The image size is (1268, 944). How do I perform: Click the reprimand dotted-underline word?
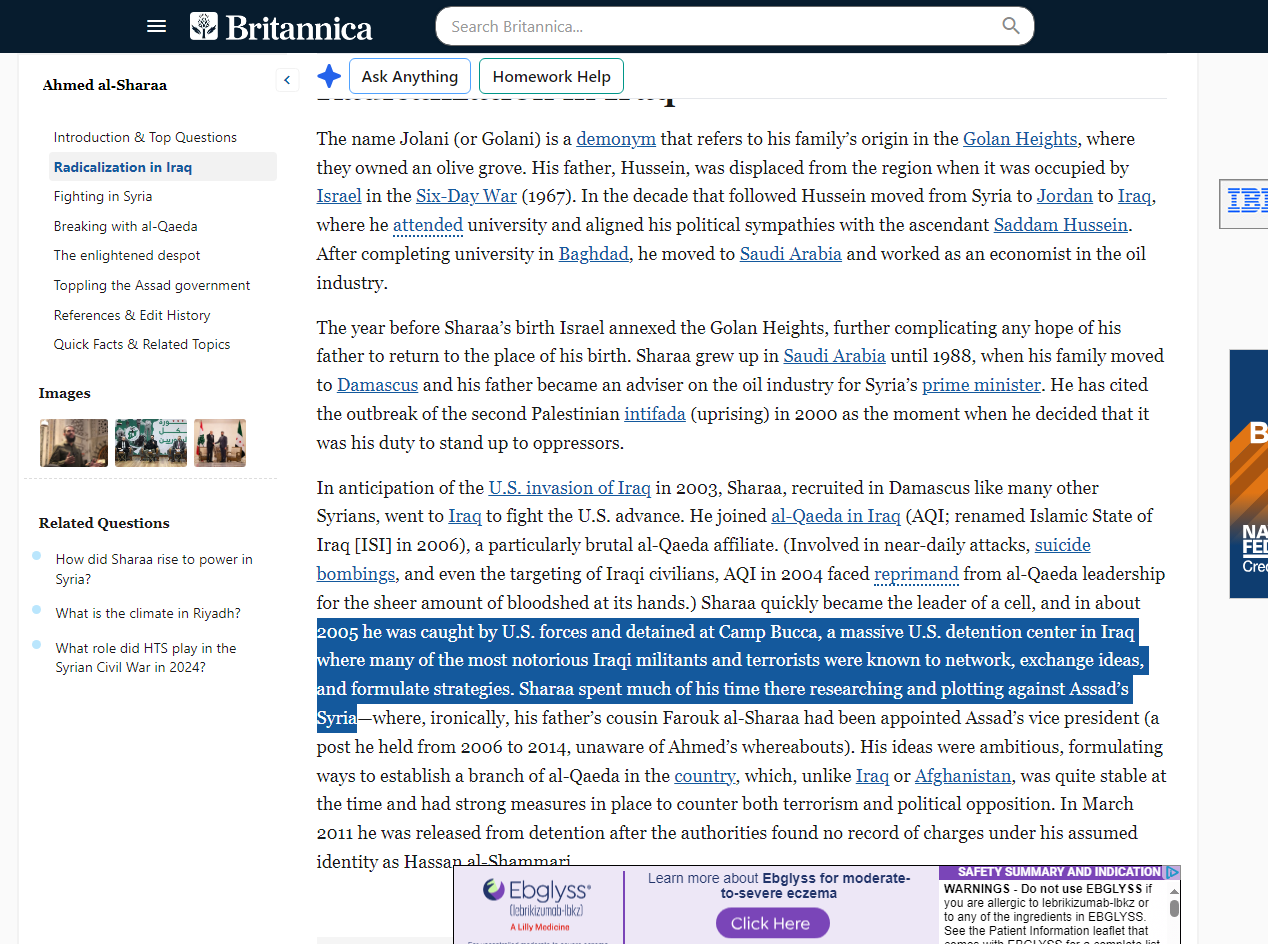coord(916,574)
